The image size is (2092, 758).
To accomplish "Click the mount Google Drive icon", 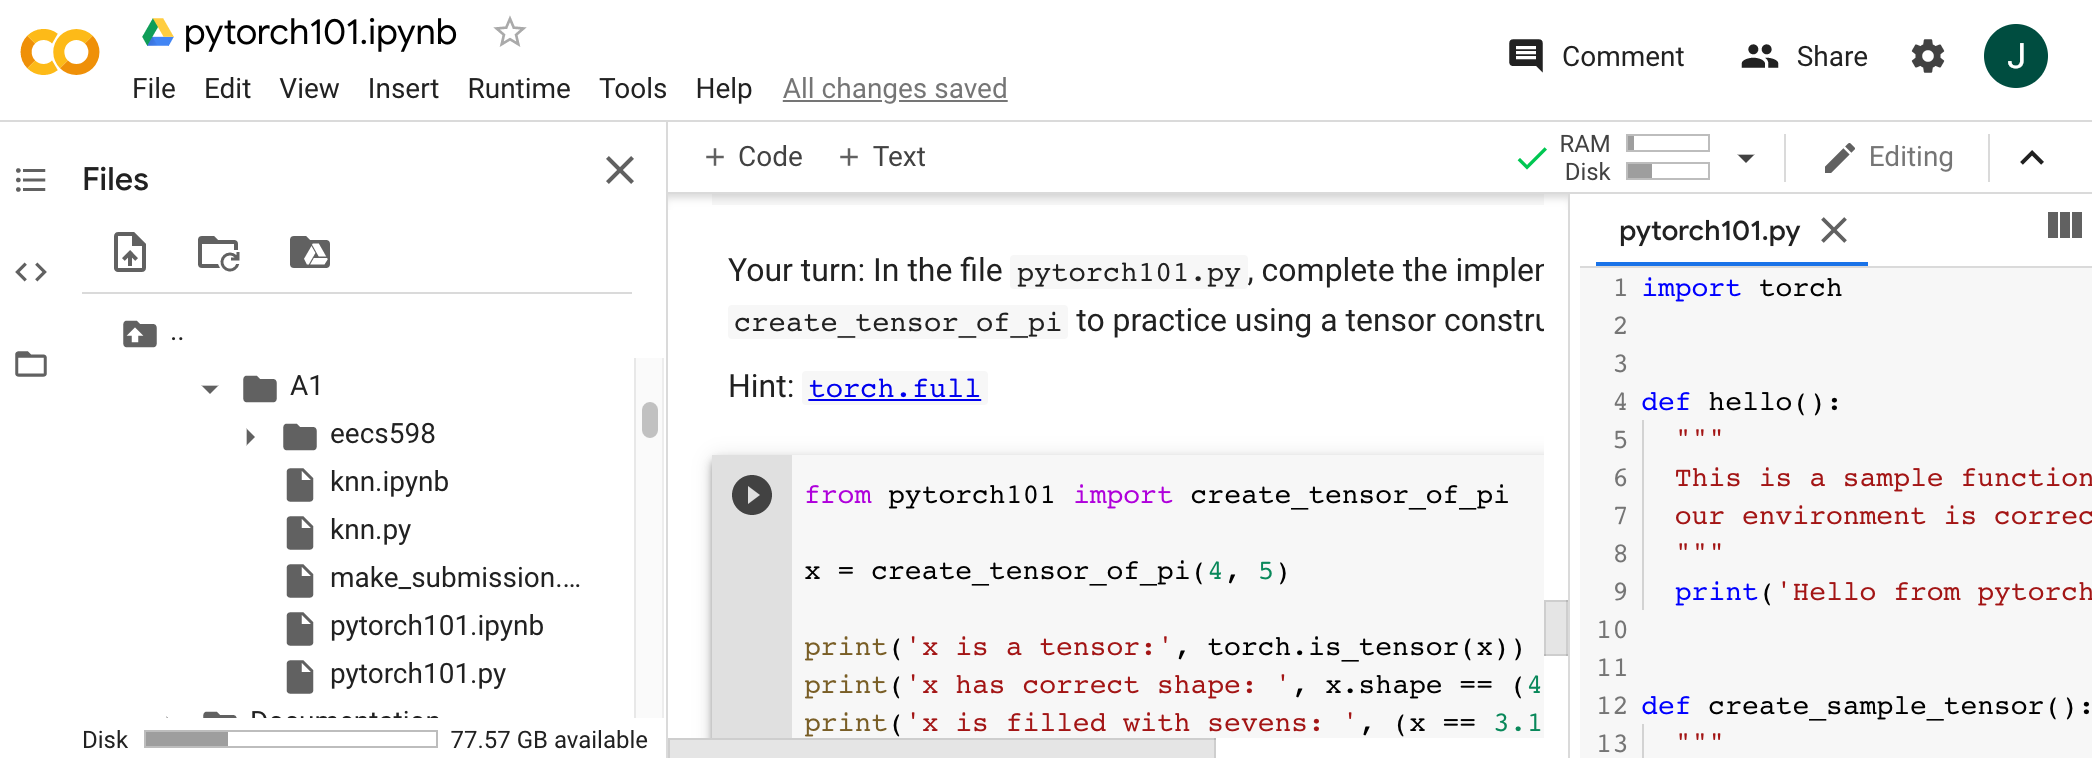I will point(310,252).
